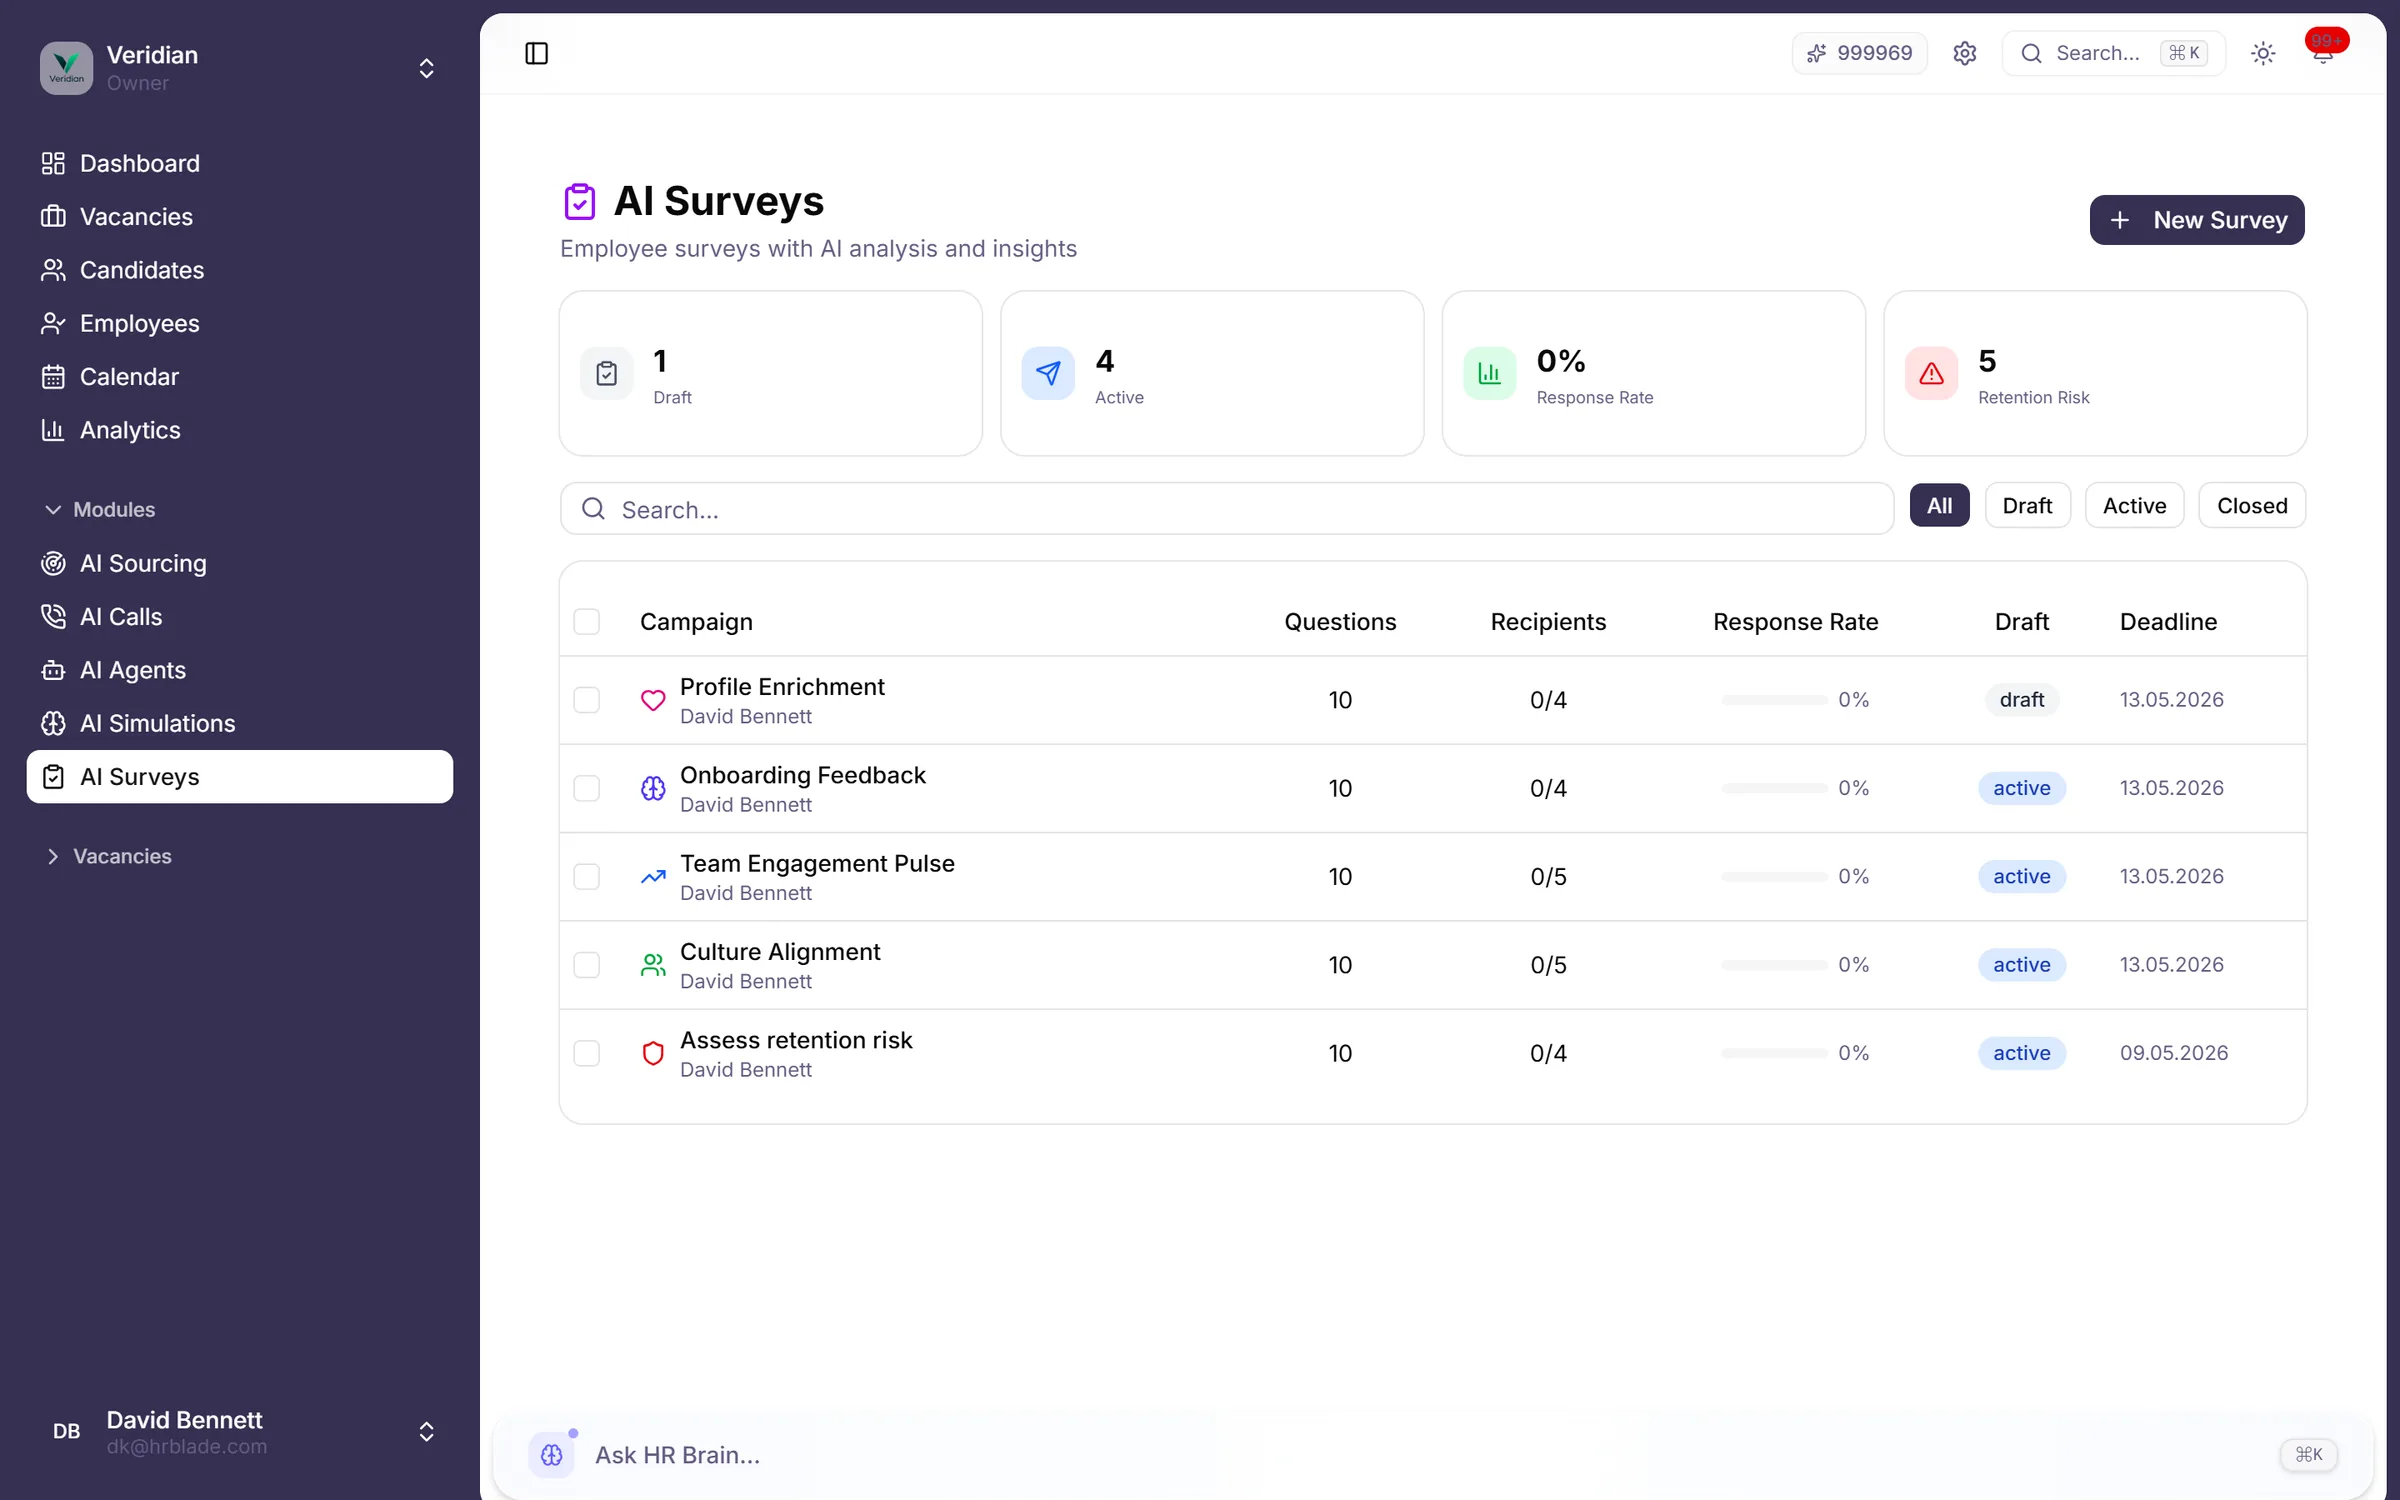The height and width of the screenshot is (1500, 2400).
Task: Check the Team Engagement Pulse row checkbox
Action: click(x=587, y=876)
